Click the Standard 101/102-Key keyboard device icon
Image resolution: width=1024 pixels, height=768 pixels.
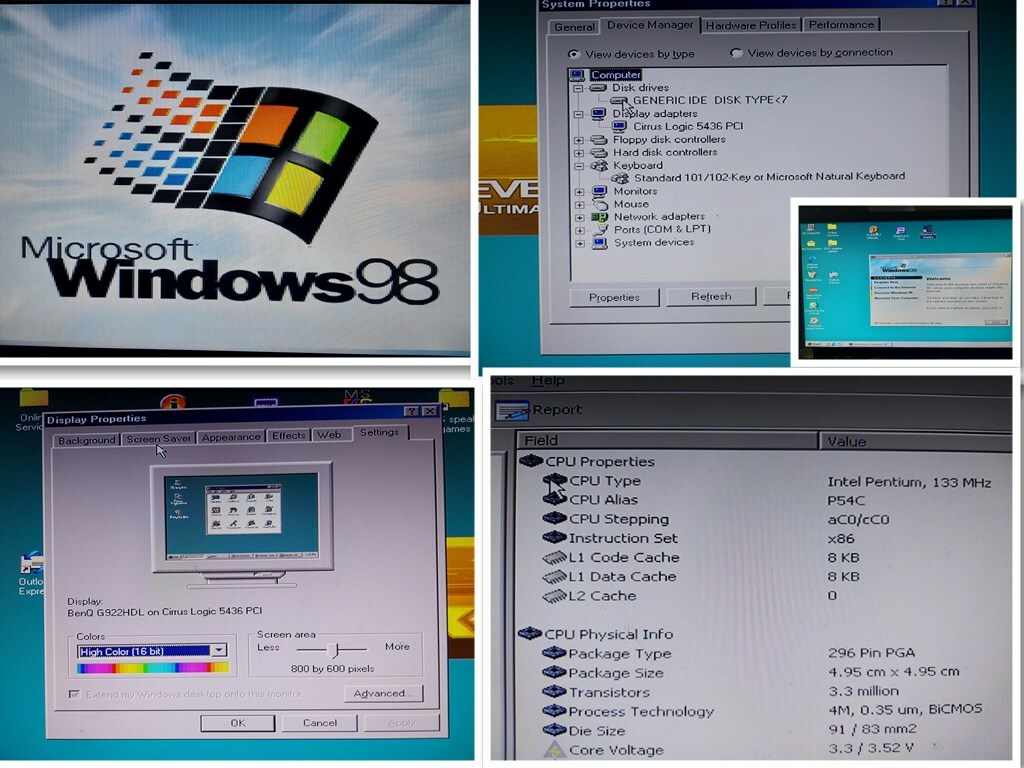(x=620, y=178)
